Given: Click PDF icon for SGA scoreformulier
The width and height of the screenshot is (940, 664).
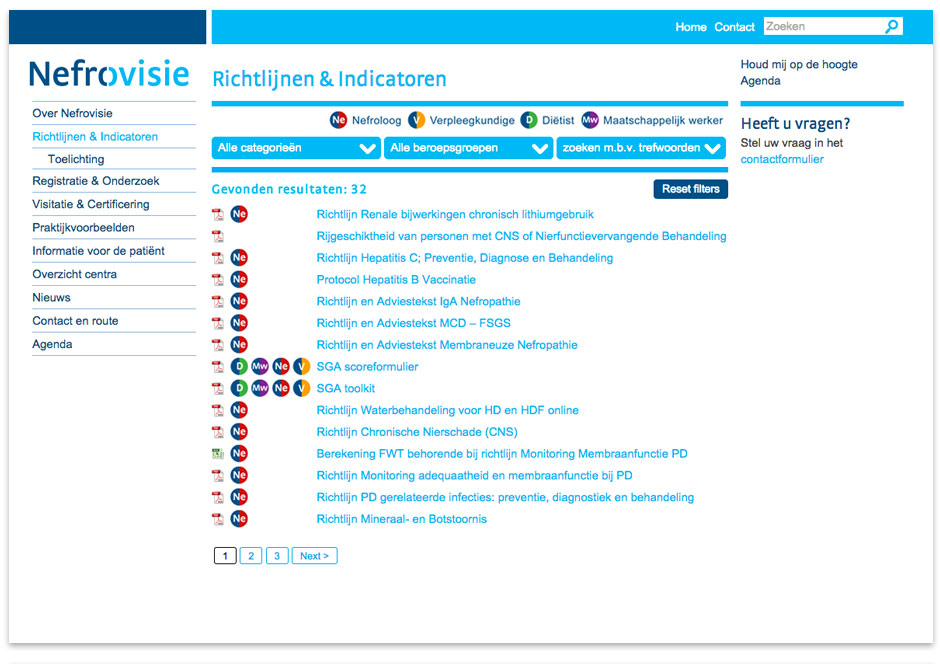Looking at the screenshot, I should [218, 367].
